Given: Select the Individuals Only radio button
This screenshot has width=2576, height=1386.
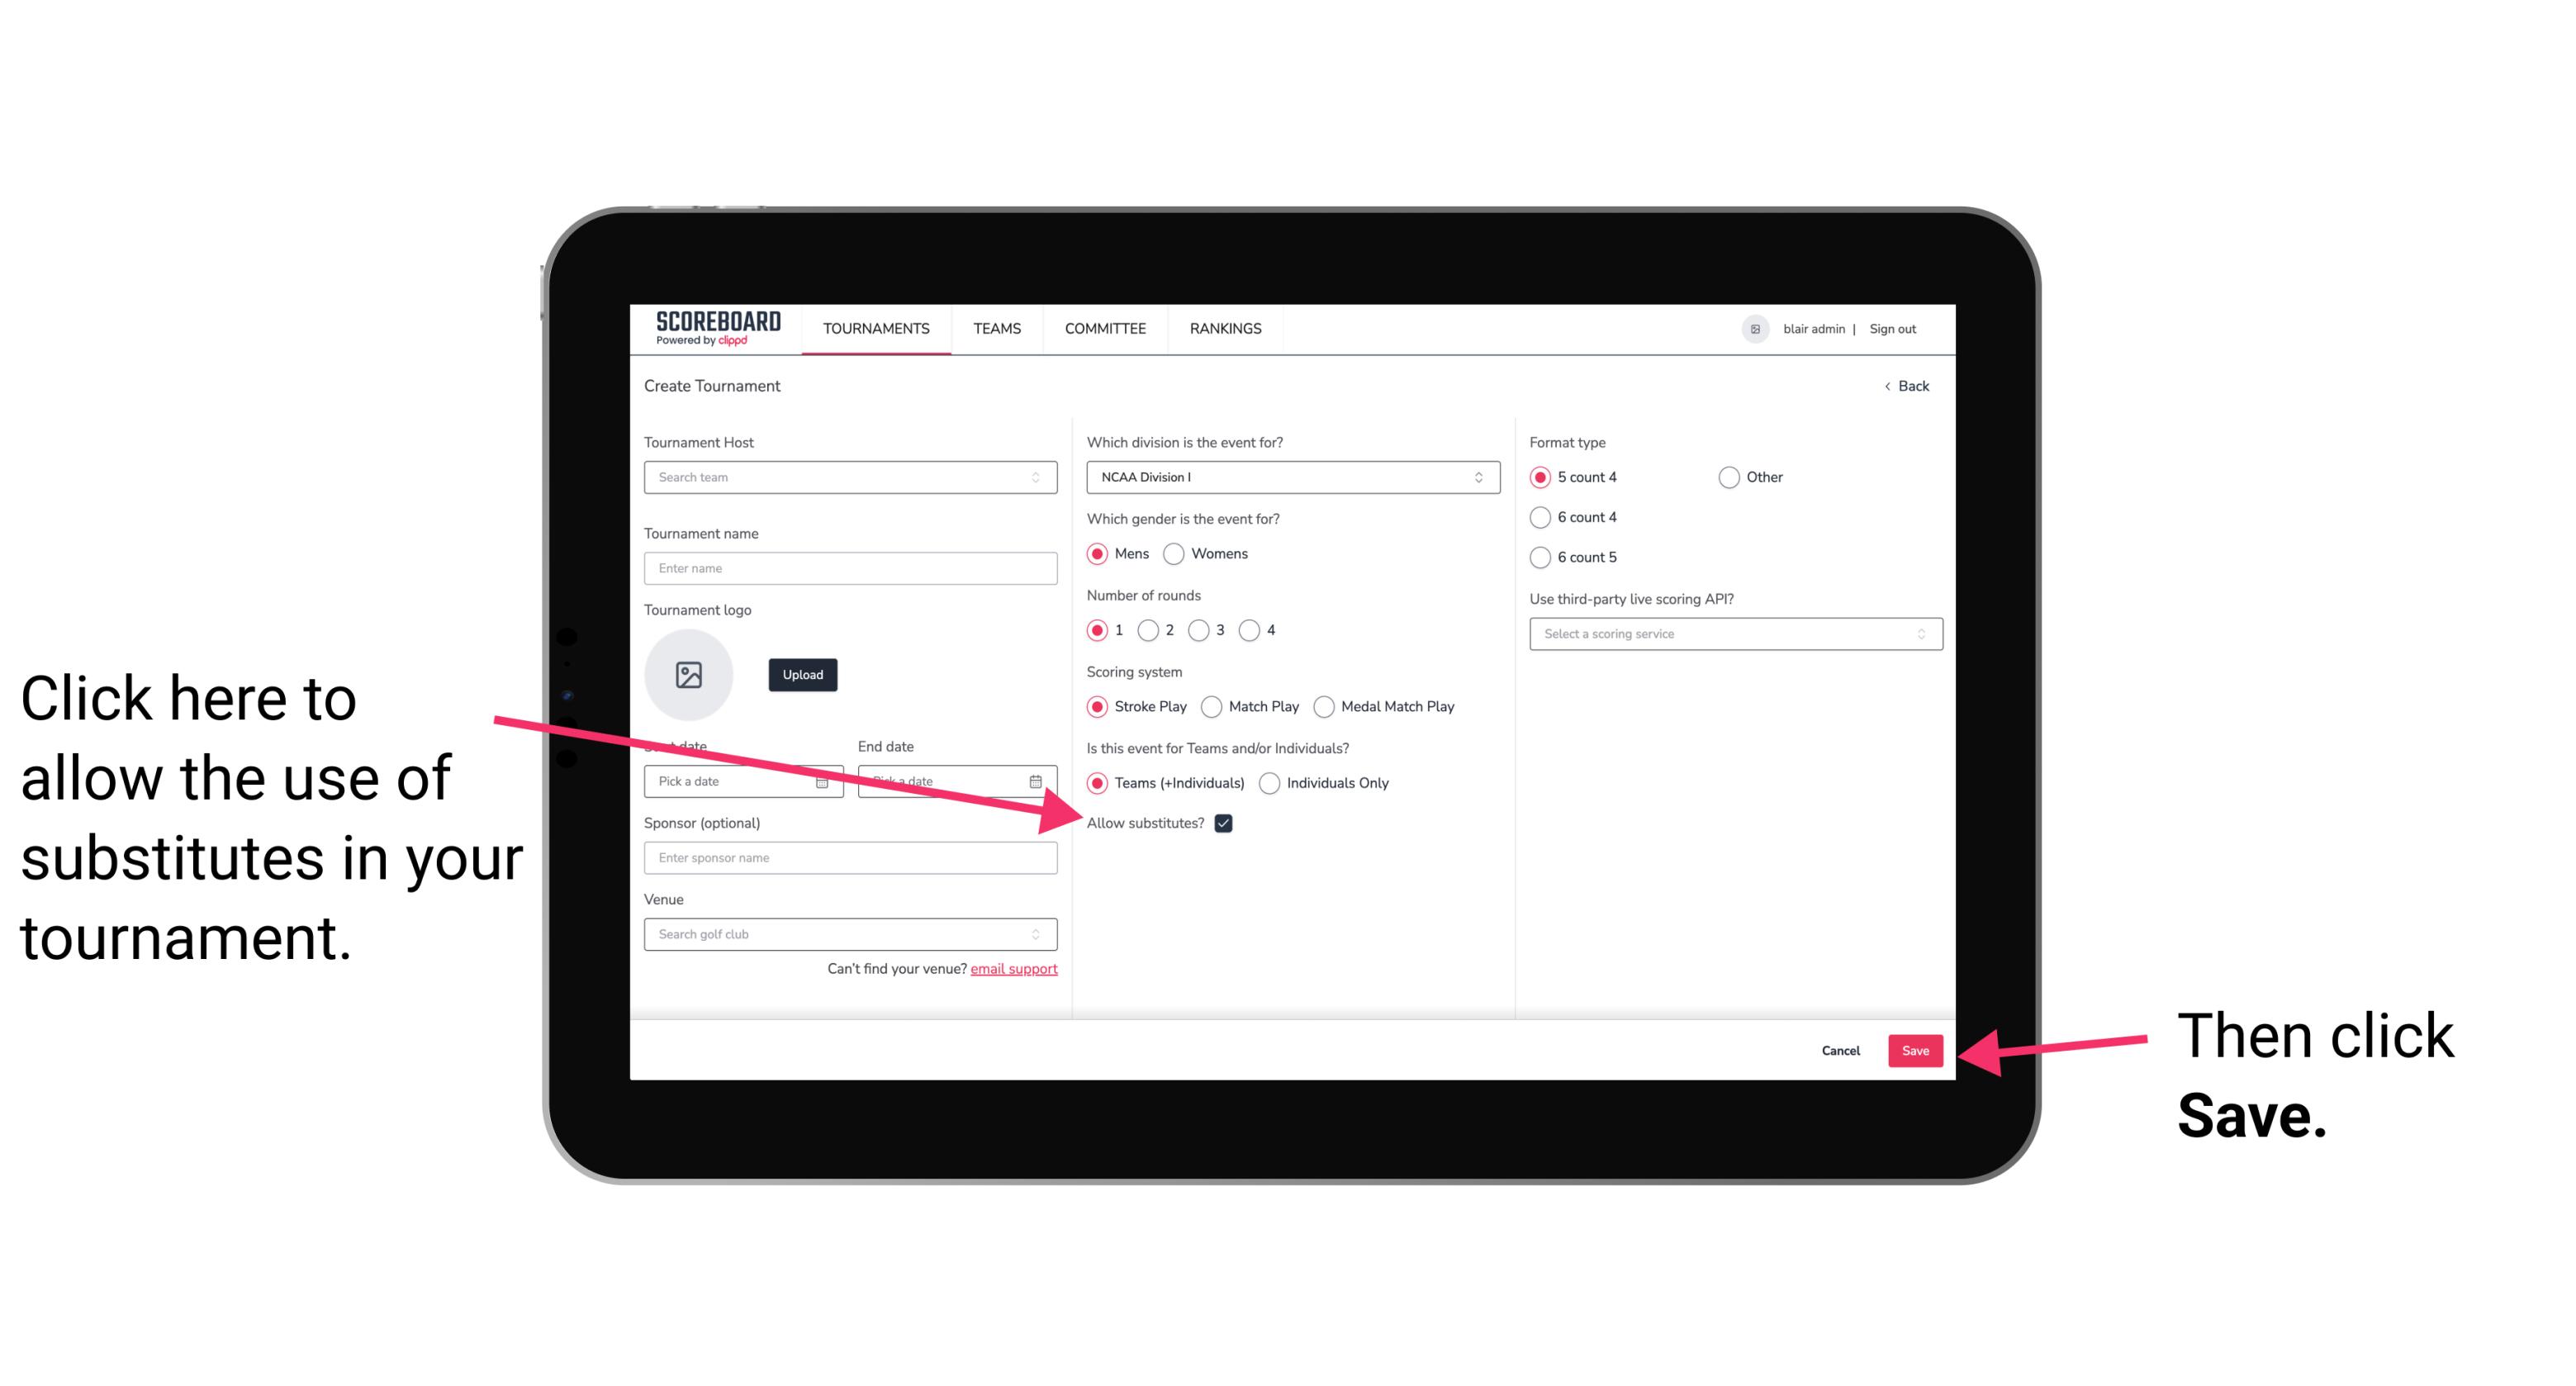Looking at the screenshot, I should point(1271,784).
